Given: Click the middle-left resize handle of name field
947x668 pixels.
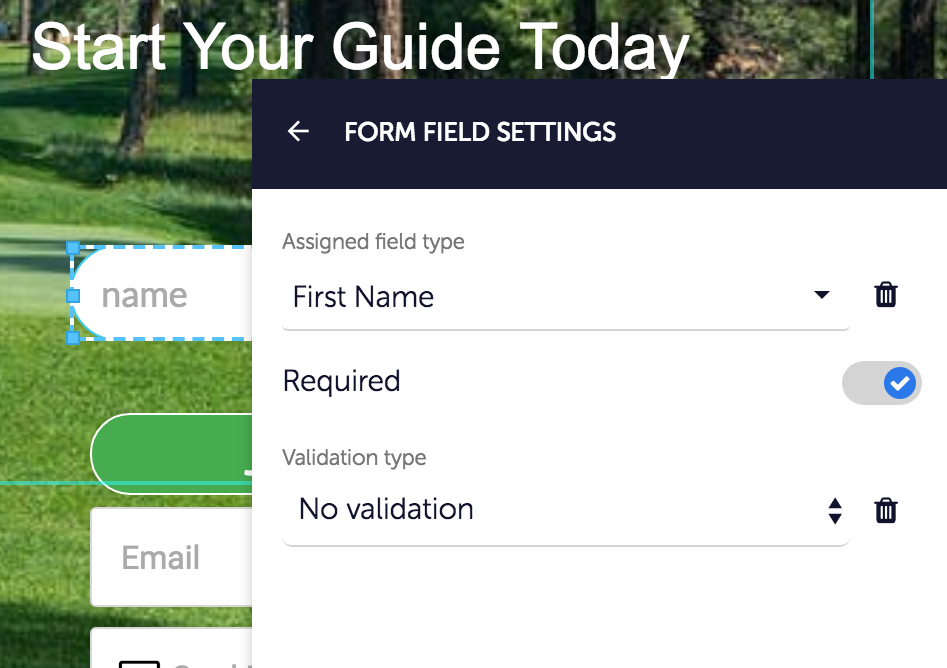Looking at the screenshot, I should click(x=72, y=296).
